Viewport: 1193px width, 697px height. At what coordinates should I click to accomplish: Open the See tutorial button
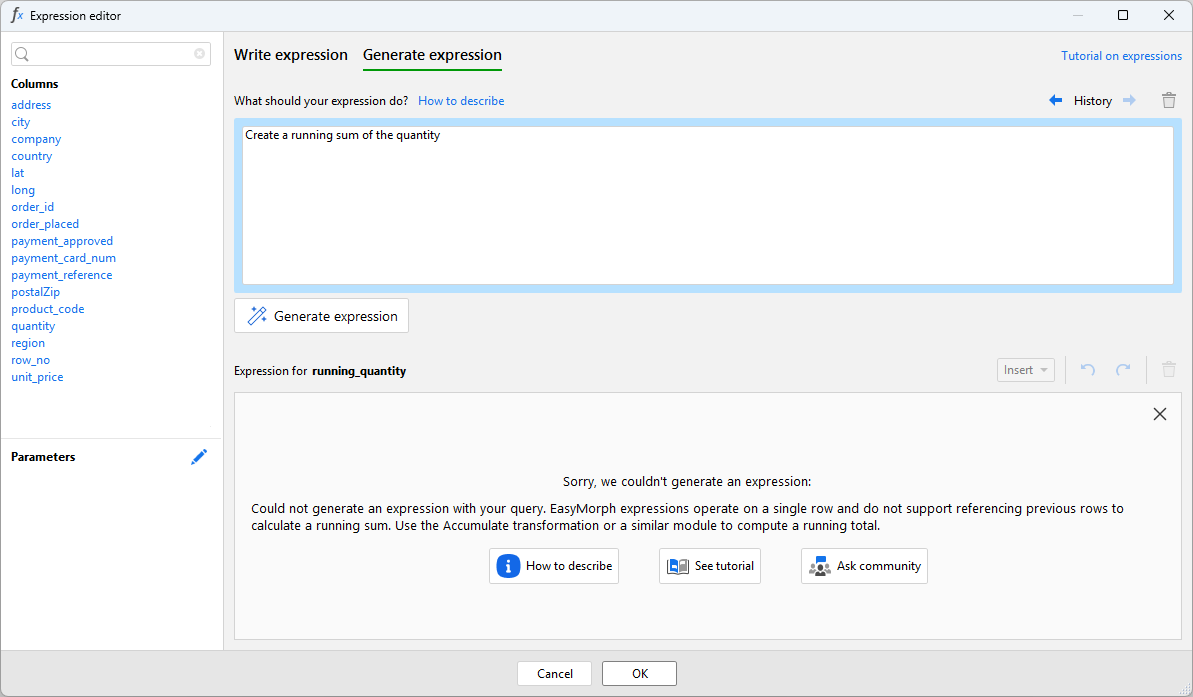pos(710,566)
